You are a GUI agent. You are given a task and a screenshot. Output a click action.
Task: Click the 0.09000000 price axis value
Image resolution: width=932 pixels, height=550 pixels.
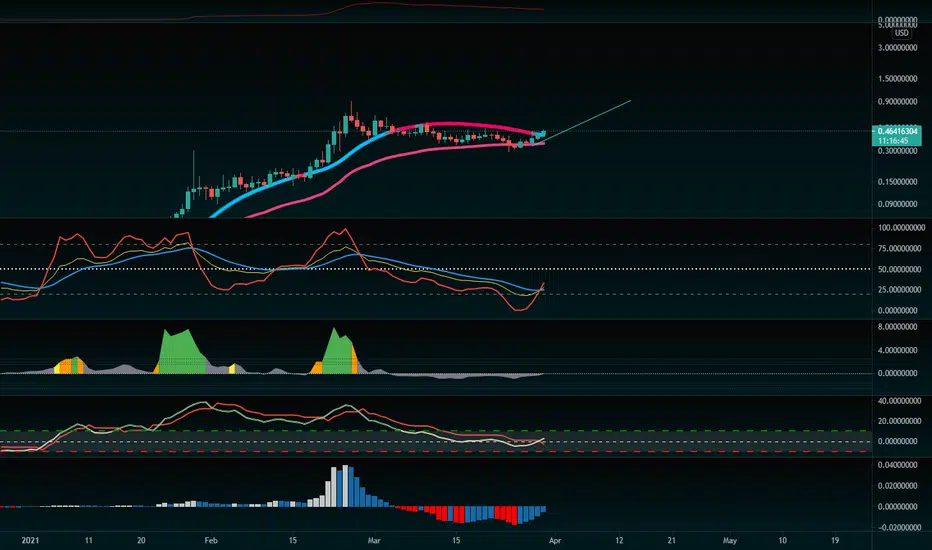(x=898, y=205)
